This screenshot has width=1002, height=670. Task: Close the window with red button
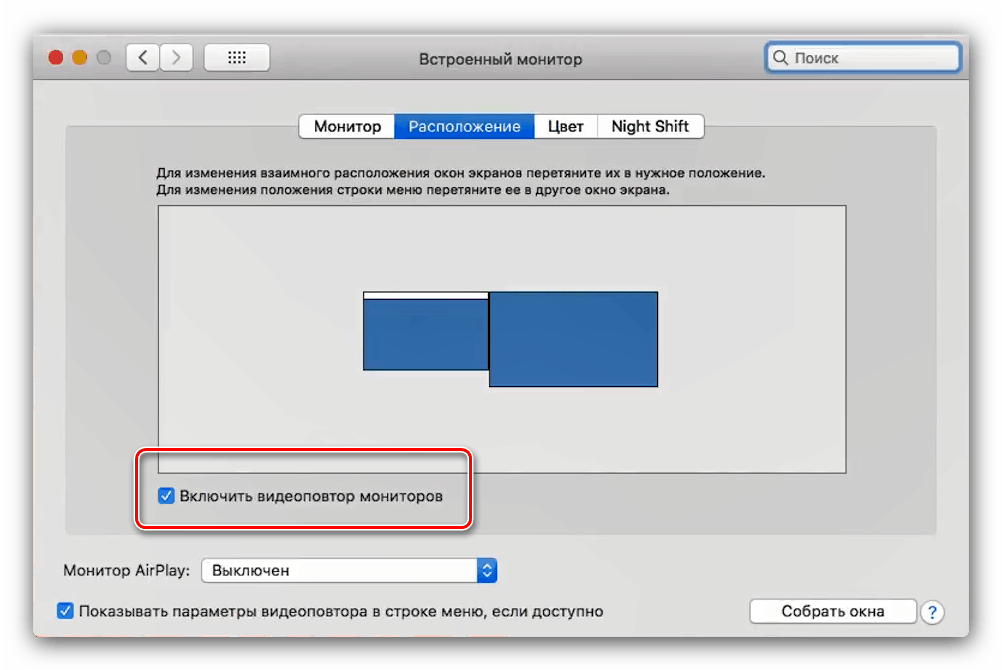(x=56, y=58)
